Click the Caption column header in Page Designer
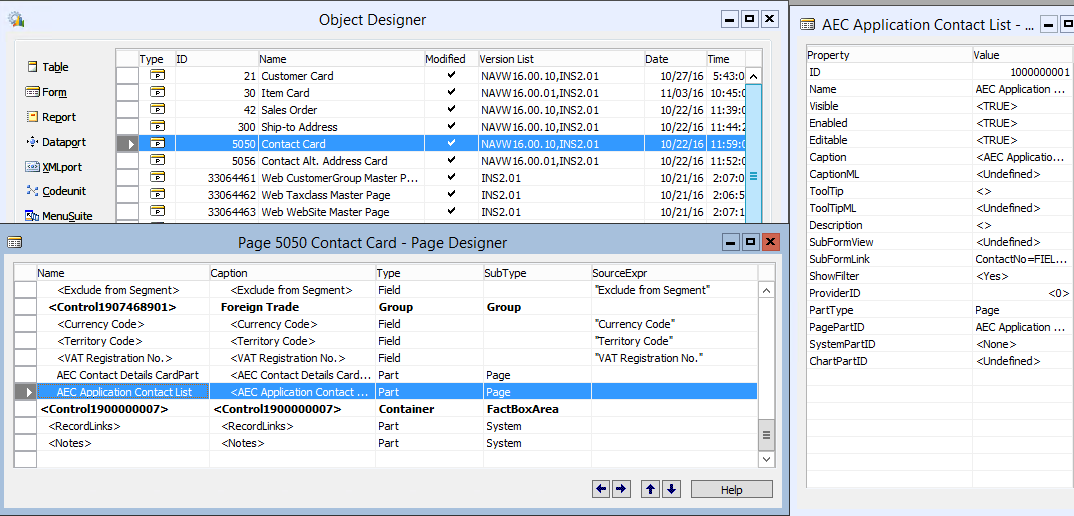Screen dimensions: 1074x516 tap(292, 273)
